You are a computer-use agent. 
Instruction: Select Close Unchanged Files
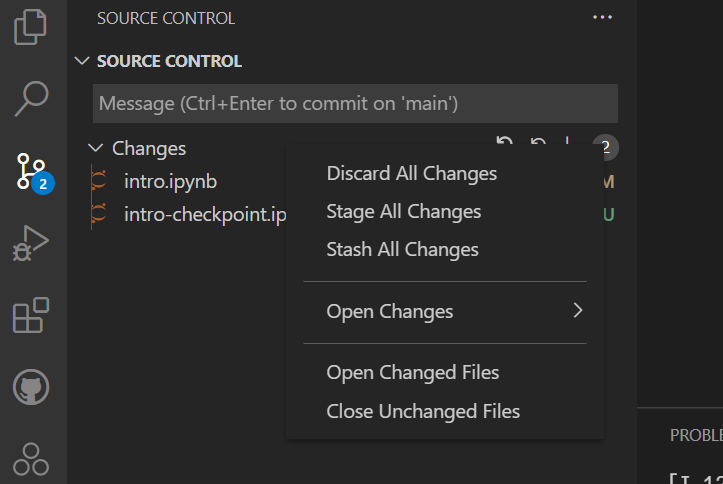423,411
